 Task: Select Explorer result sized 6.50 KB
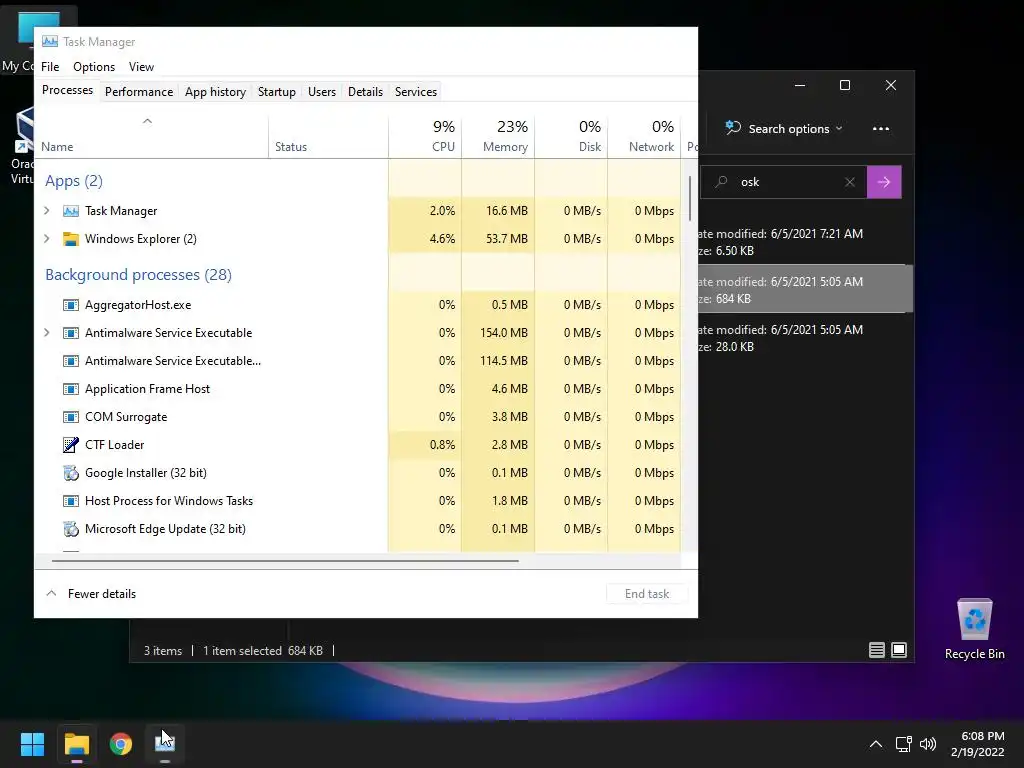[x=805, y=242]
